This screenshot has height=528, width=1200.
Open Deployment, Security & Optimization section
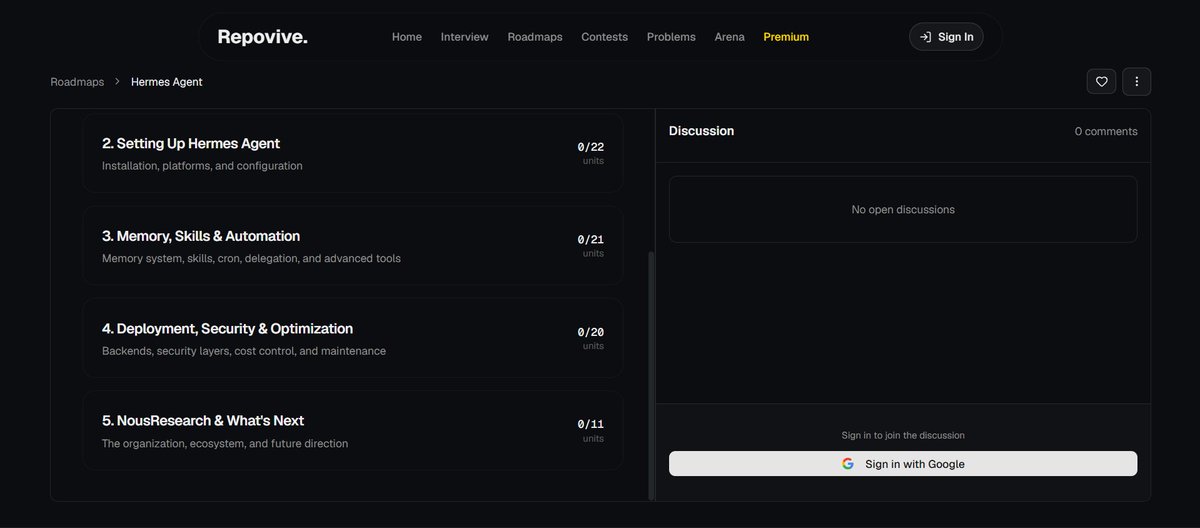coord(353,338)
